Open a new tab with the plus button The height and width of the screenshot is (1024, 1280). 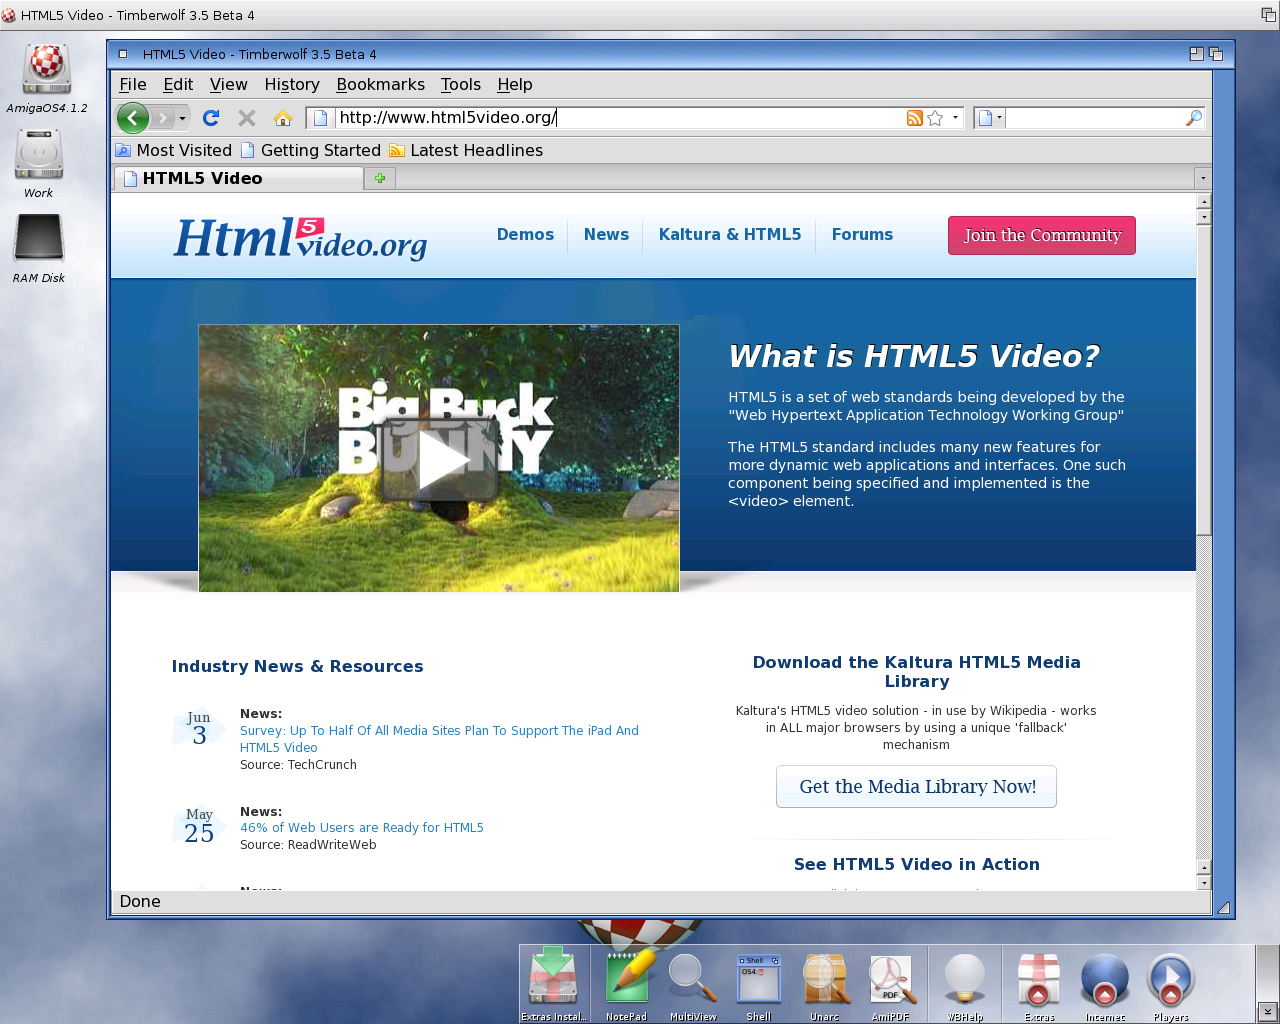[x=380, y=178]
